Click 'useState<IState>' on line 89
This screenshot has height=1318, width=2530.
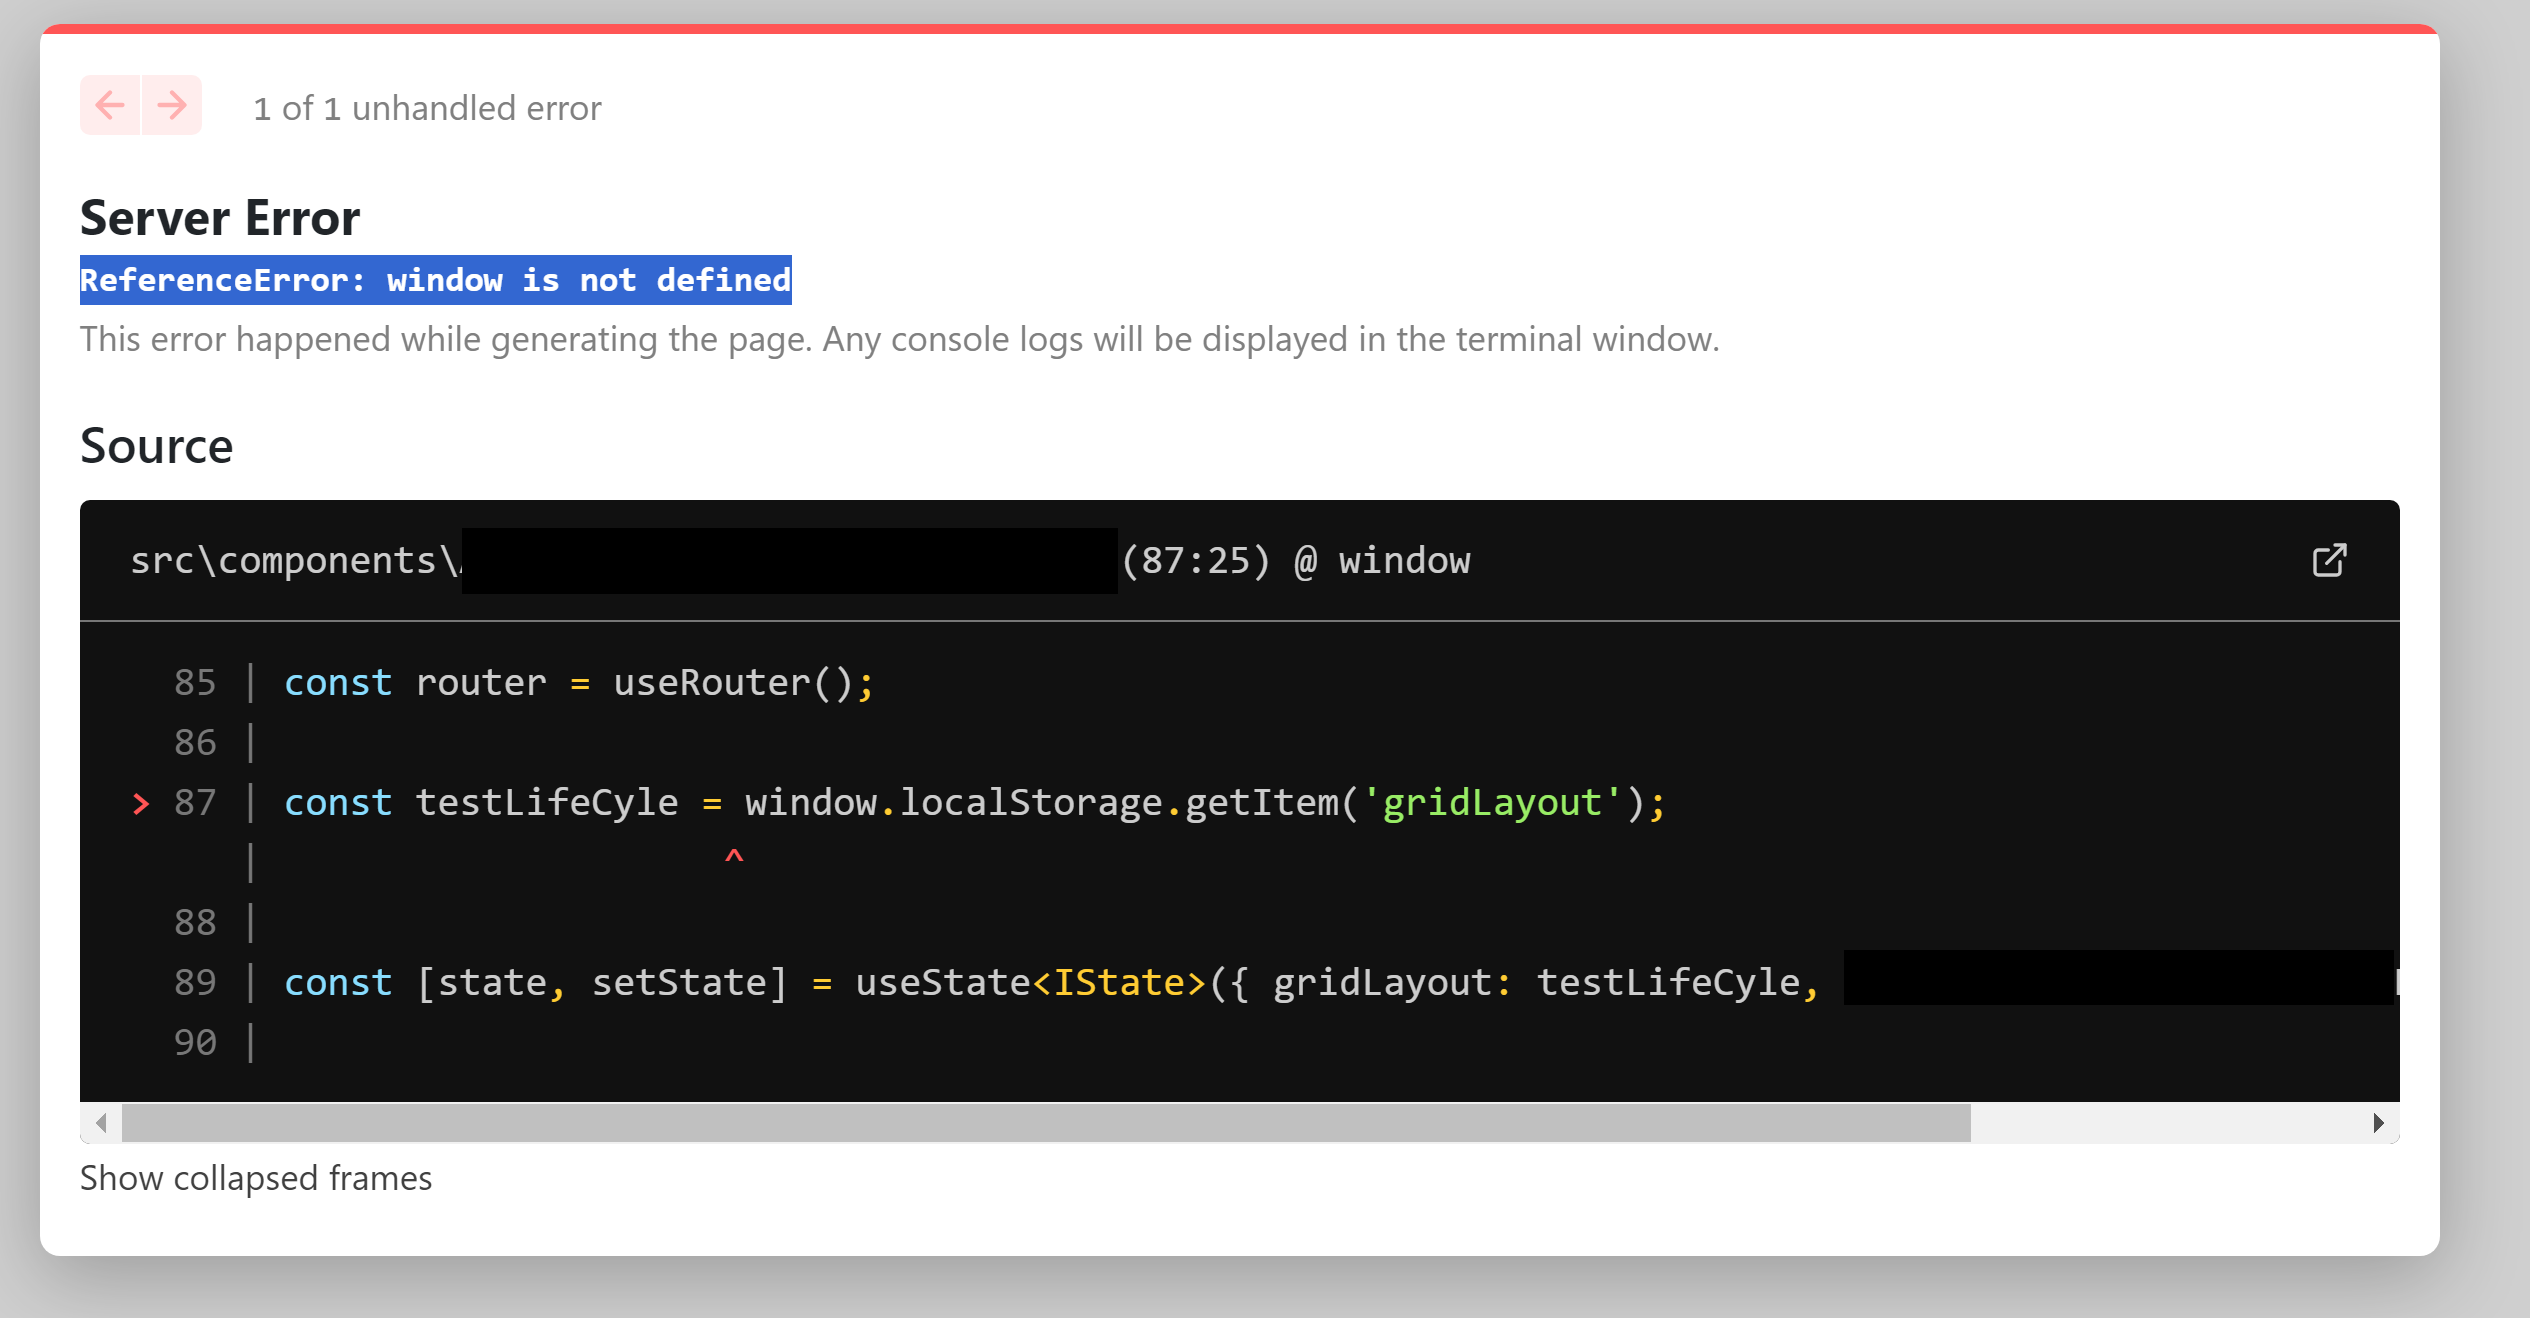(x=1031, y=983)
